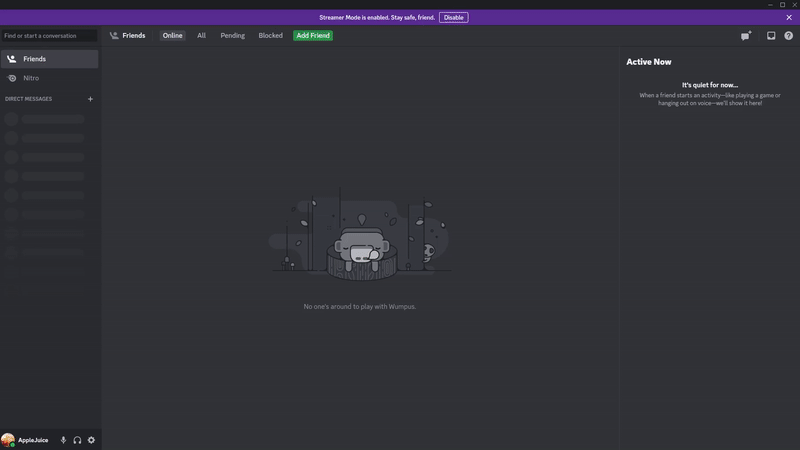This screenshot has width=800, height=450.
Task: Open User Settings gear icon
Action: click(x=91, y=440)
